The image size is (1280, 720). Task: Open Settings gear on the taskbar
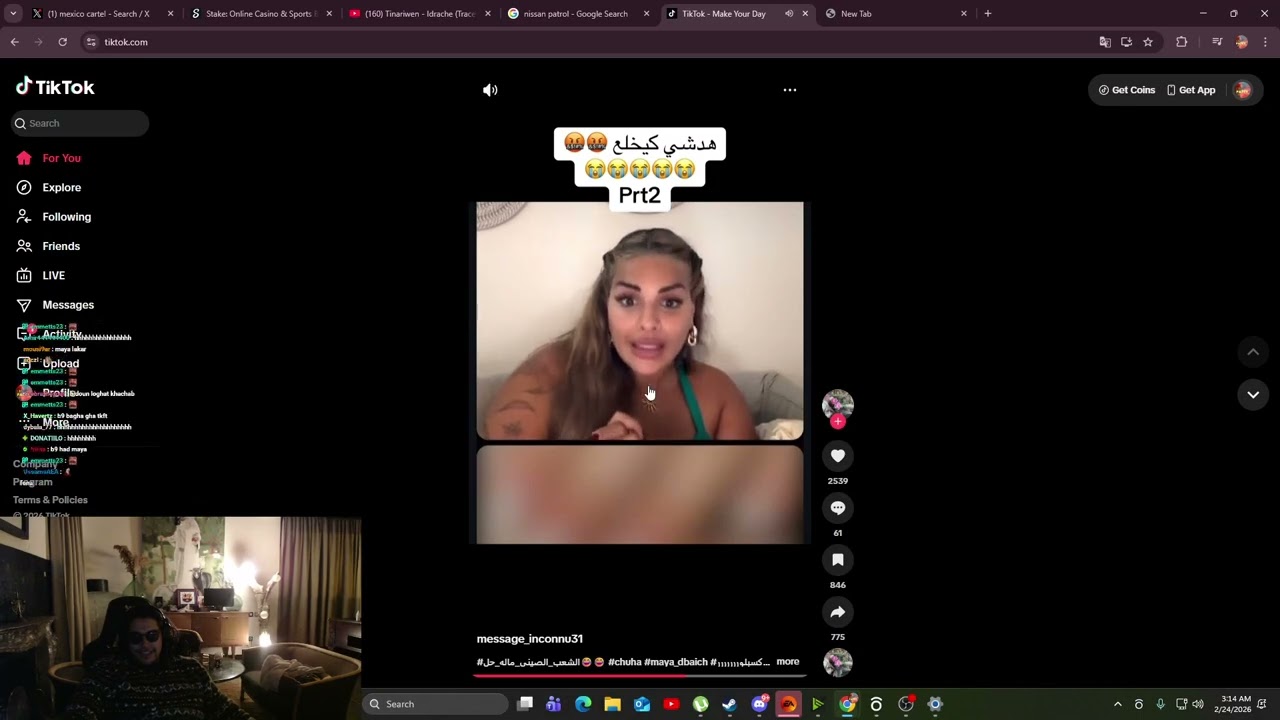(x=935, y=704)
